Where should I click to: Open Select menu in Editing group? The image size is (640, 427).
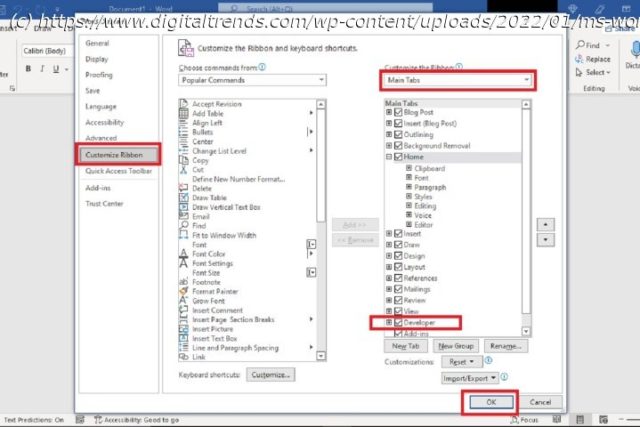pyautogui.click(x=593, y=72)
